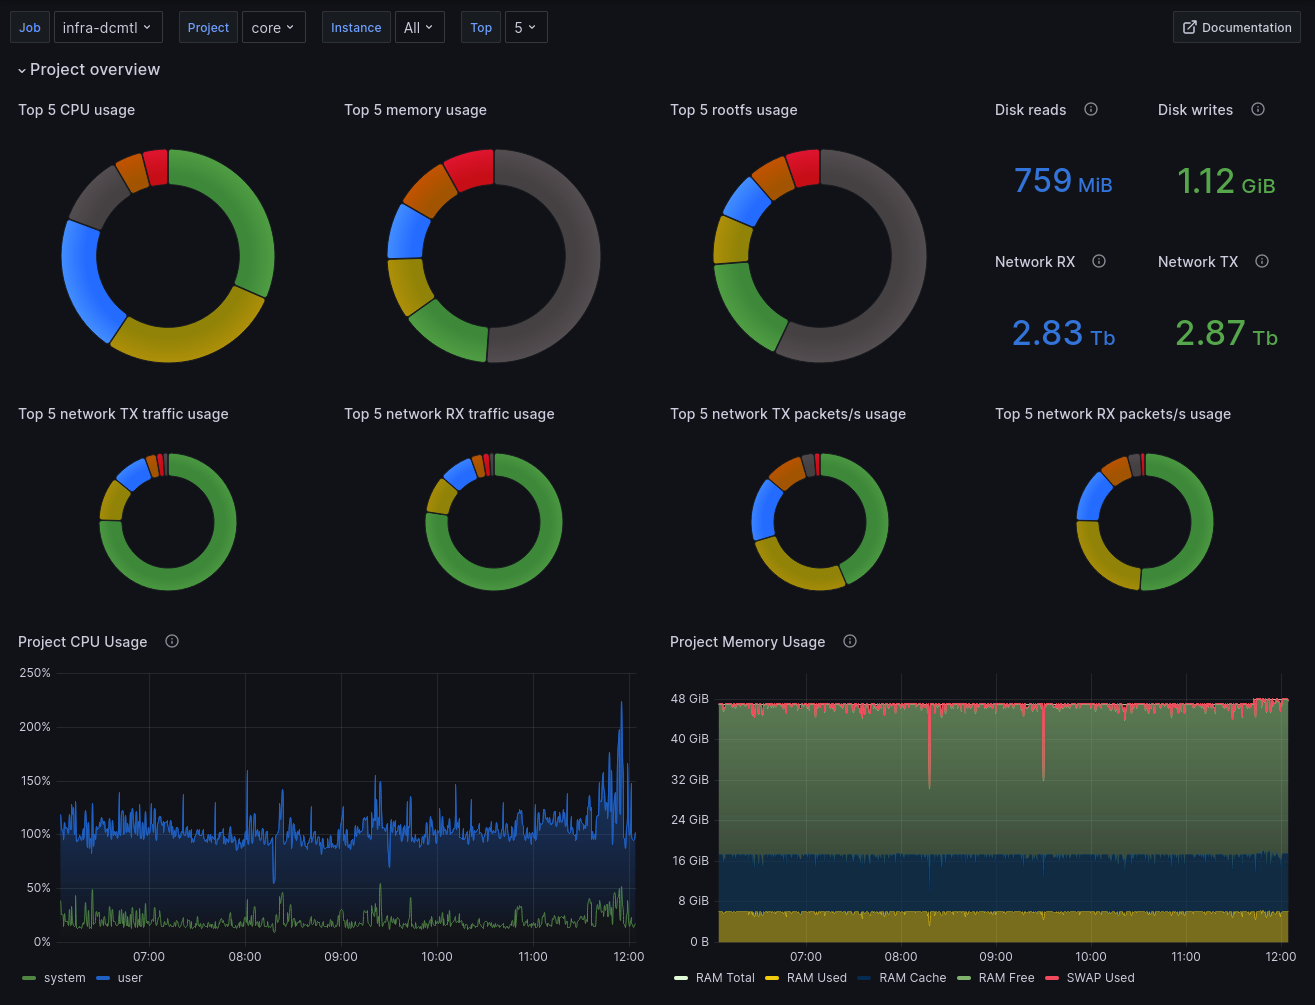Expand the Top count dropdown showing 5

point(526,27)
